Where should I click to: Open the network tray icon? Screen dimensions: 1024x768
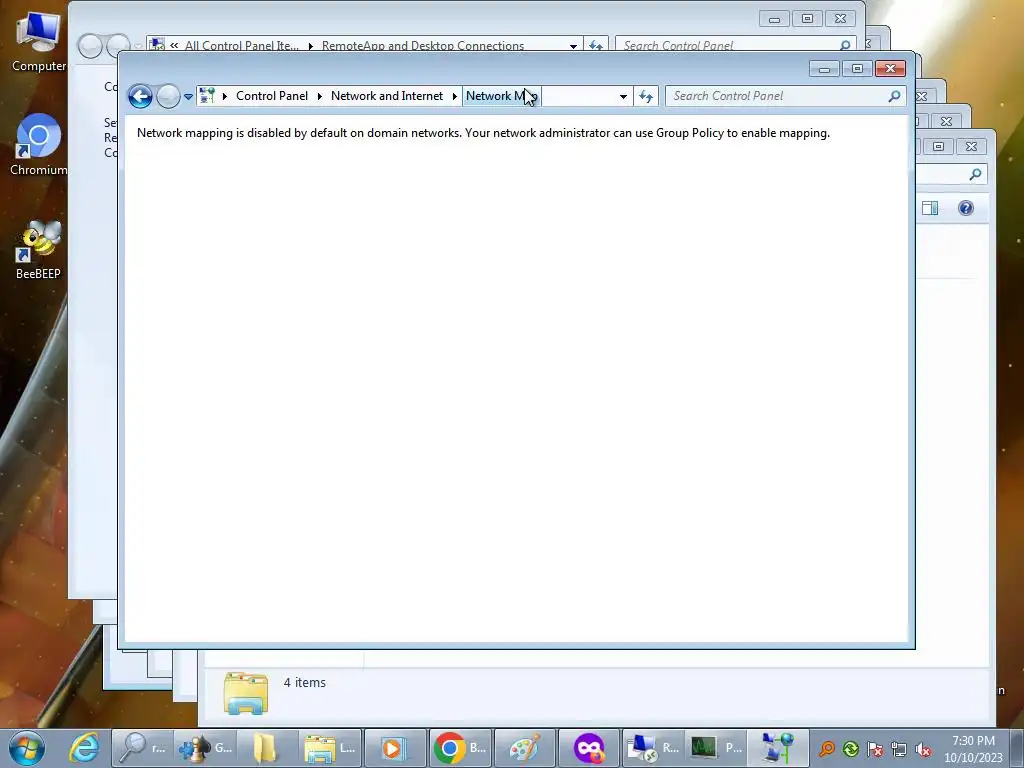coord(899,749)
